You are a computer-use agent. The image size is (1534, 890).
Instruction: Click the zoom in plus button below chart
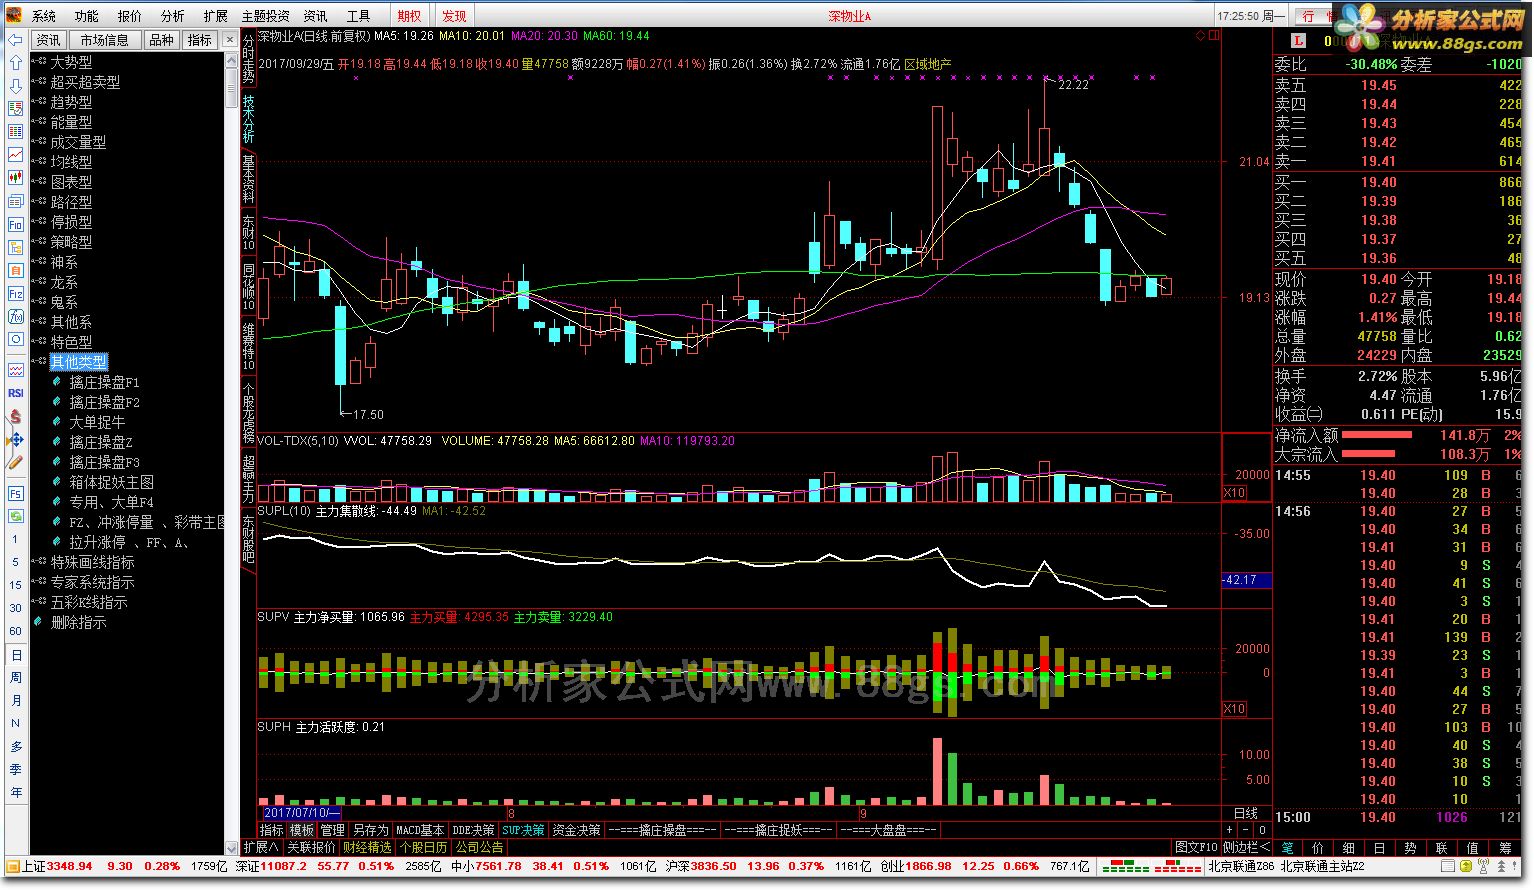pos(1230,830)
